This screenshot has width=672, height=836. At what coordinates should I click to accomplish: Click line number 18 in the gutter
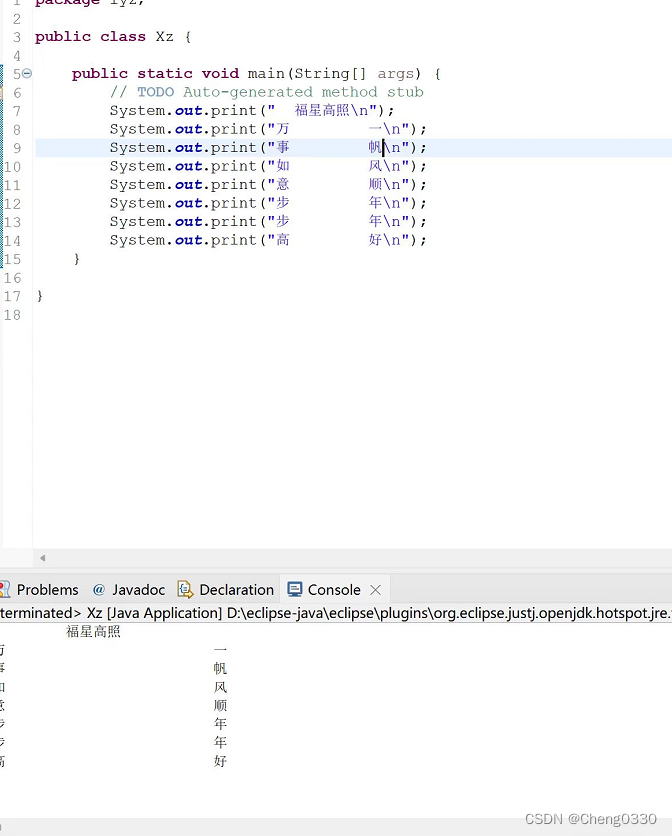12,315
